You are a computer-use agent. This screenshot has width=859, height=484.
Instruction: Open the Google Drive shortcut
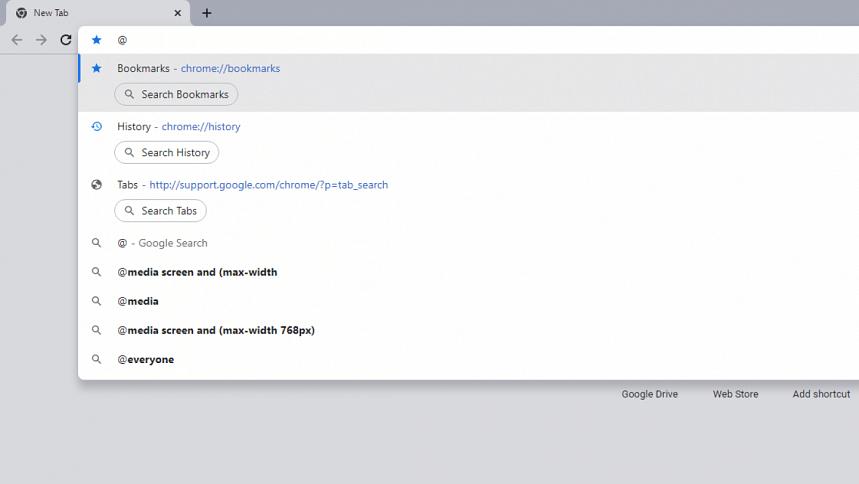point(650,394)
